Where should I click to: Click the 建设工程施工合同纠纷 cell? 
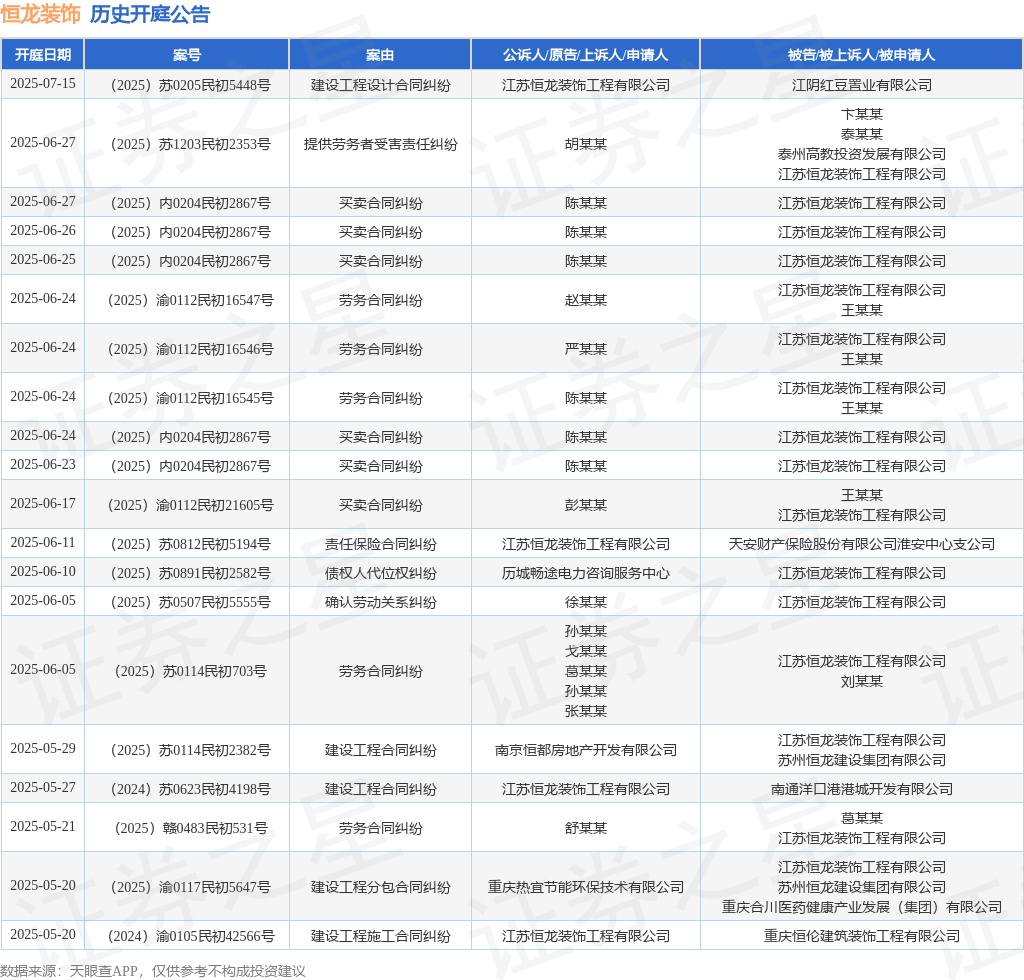380,936
